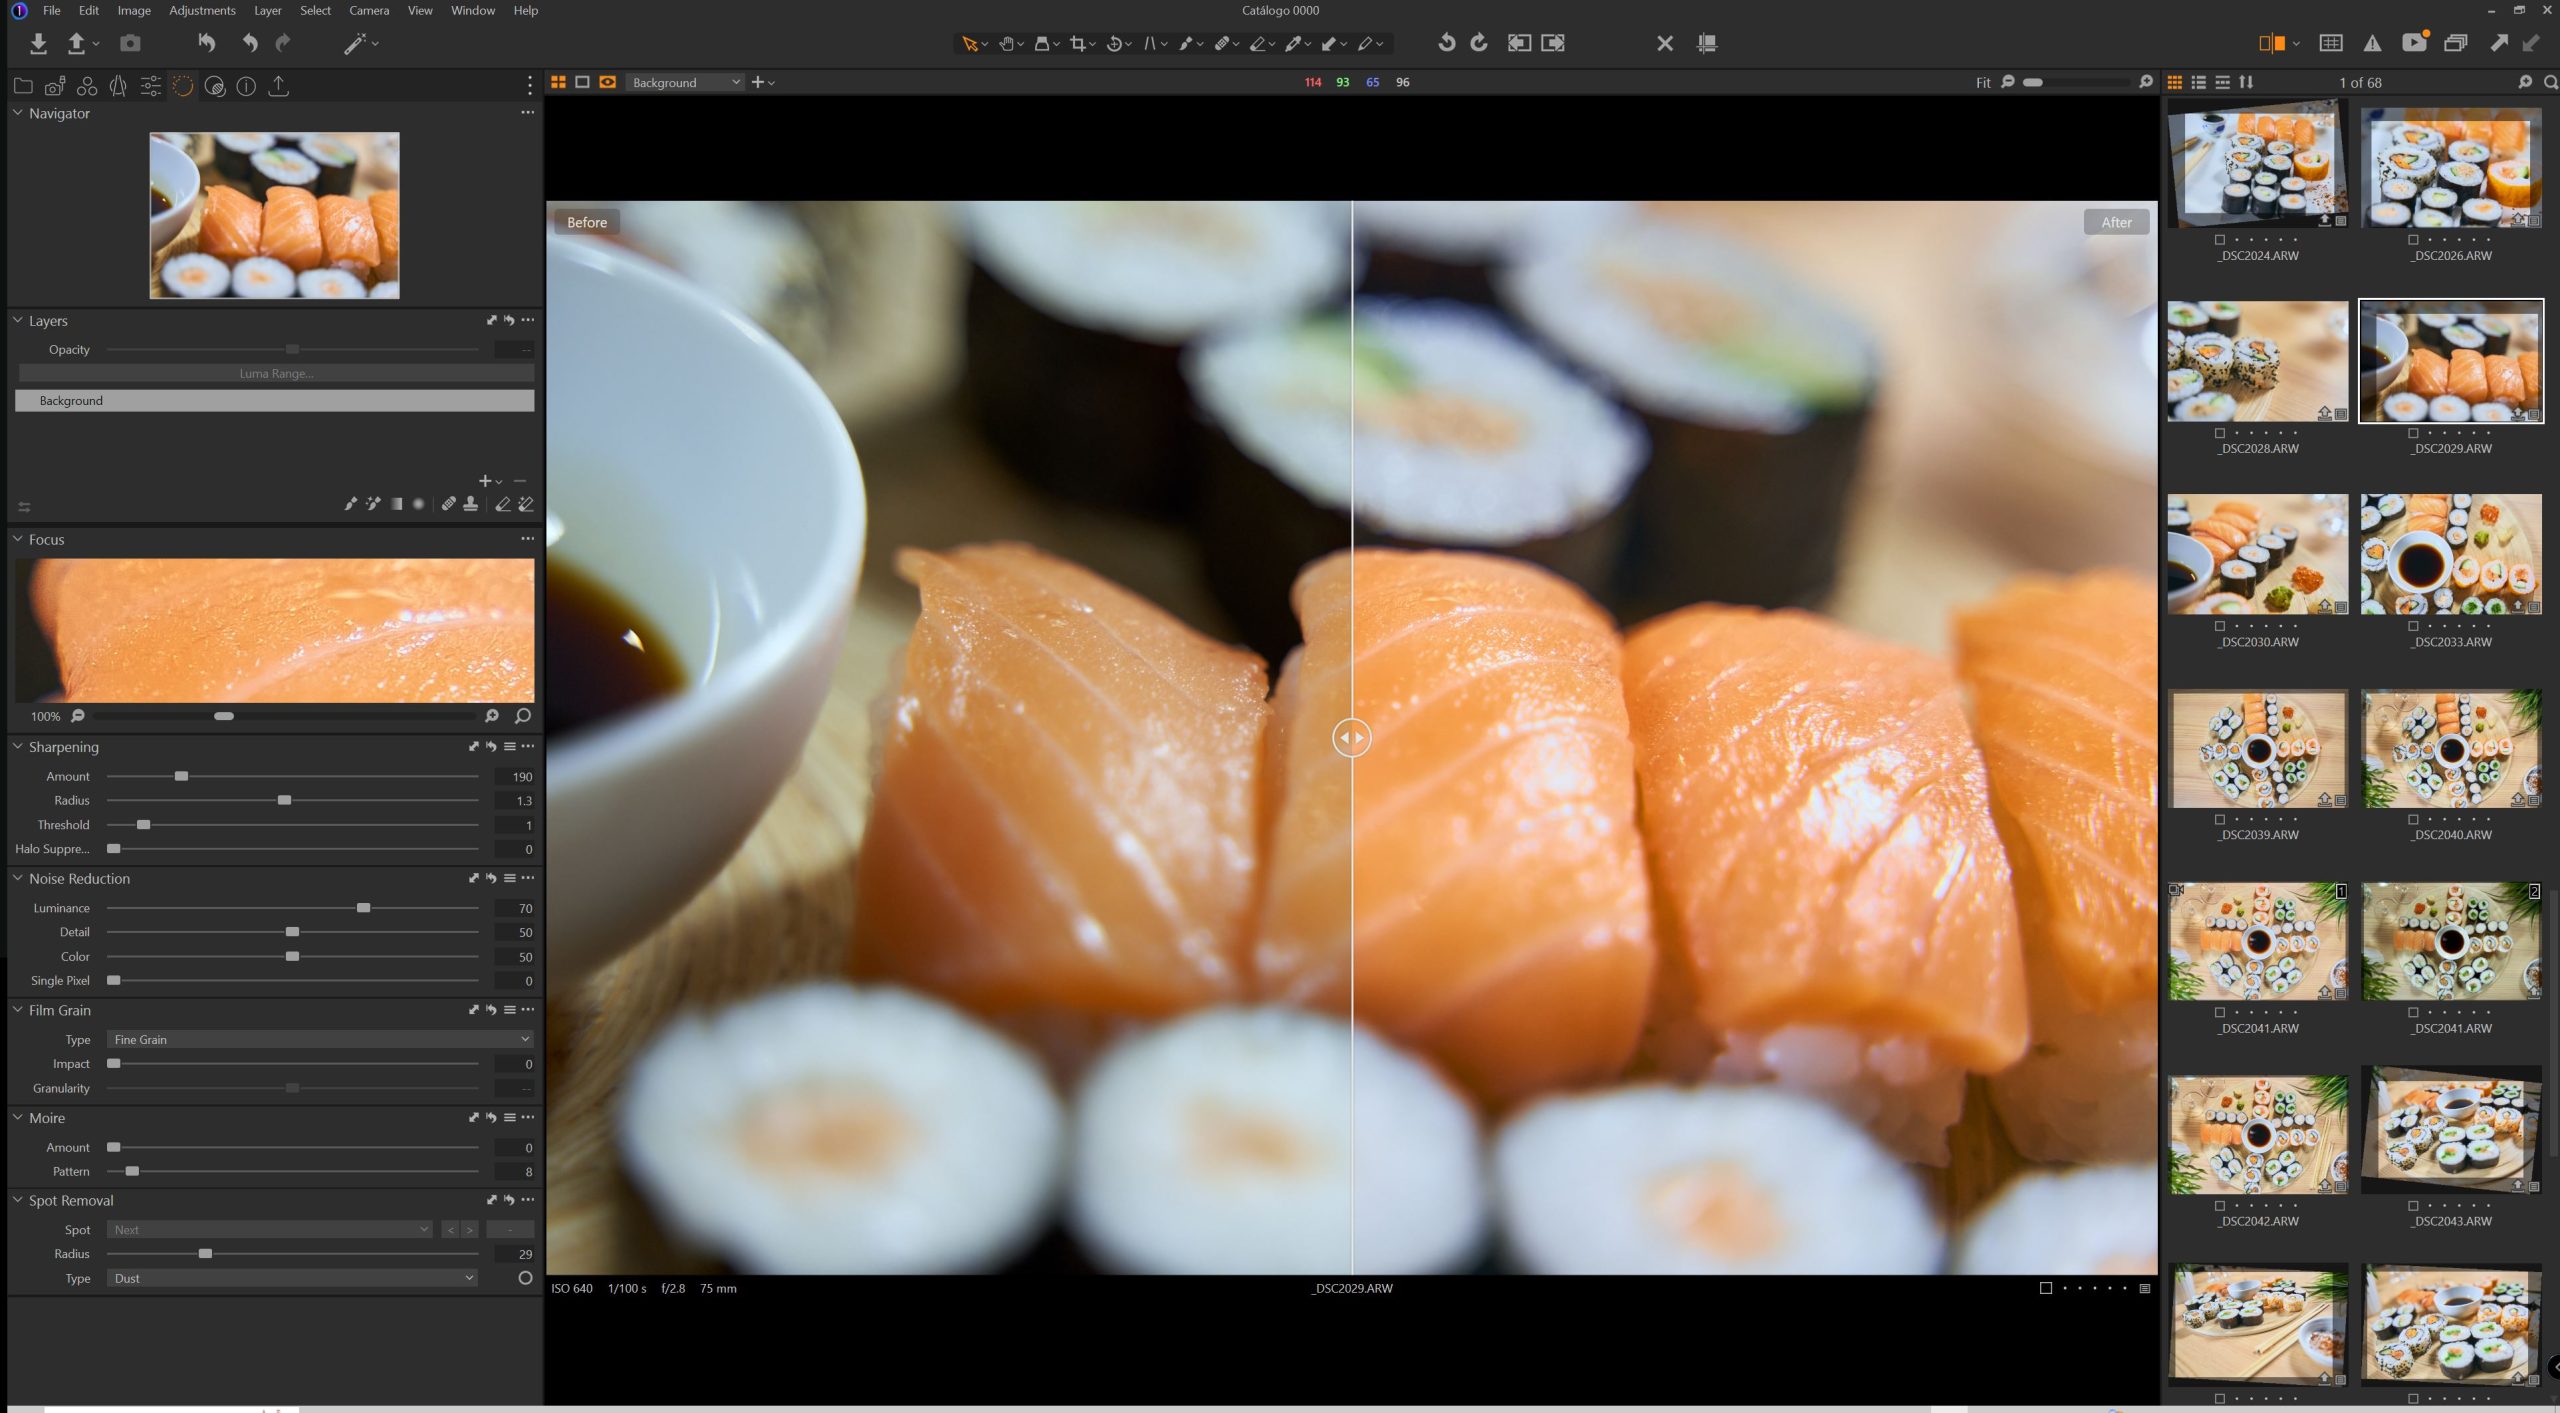Click the Auto Adjust magic wand
The width and height of the screenshot is (2560, 1413).
[x=354, y=43]
